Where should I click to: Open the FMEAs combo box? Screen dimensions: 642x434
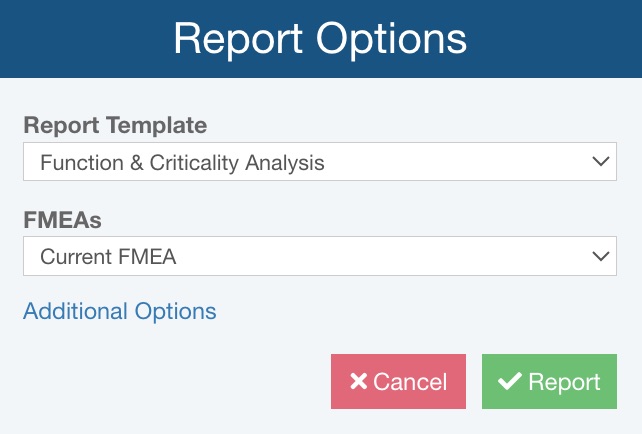(x=320, y=256)
